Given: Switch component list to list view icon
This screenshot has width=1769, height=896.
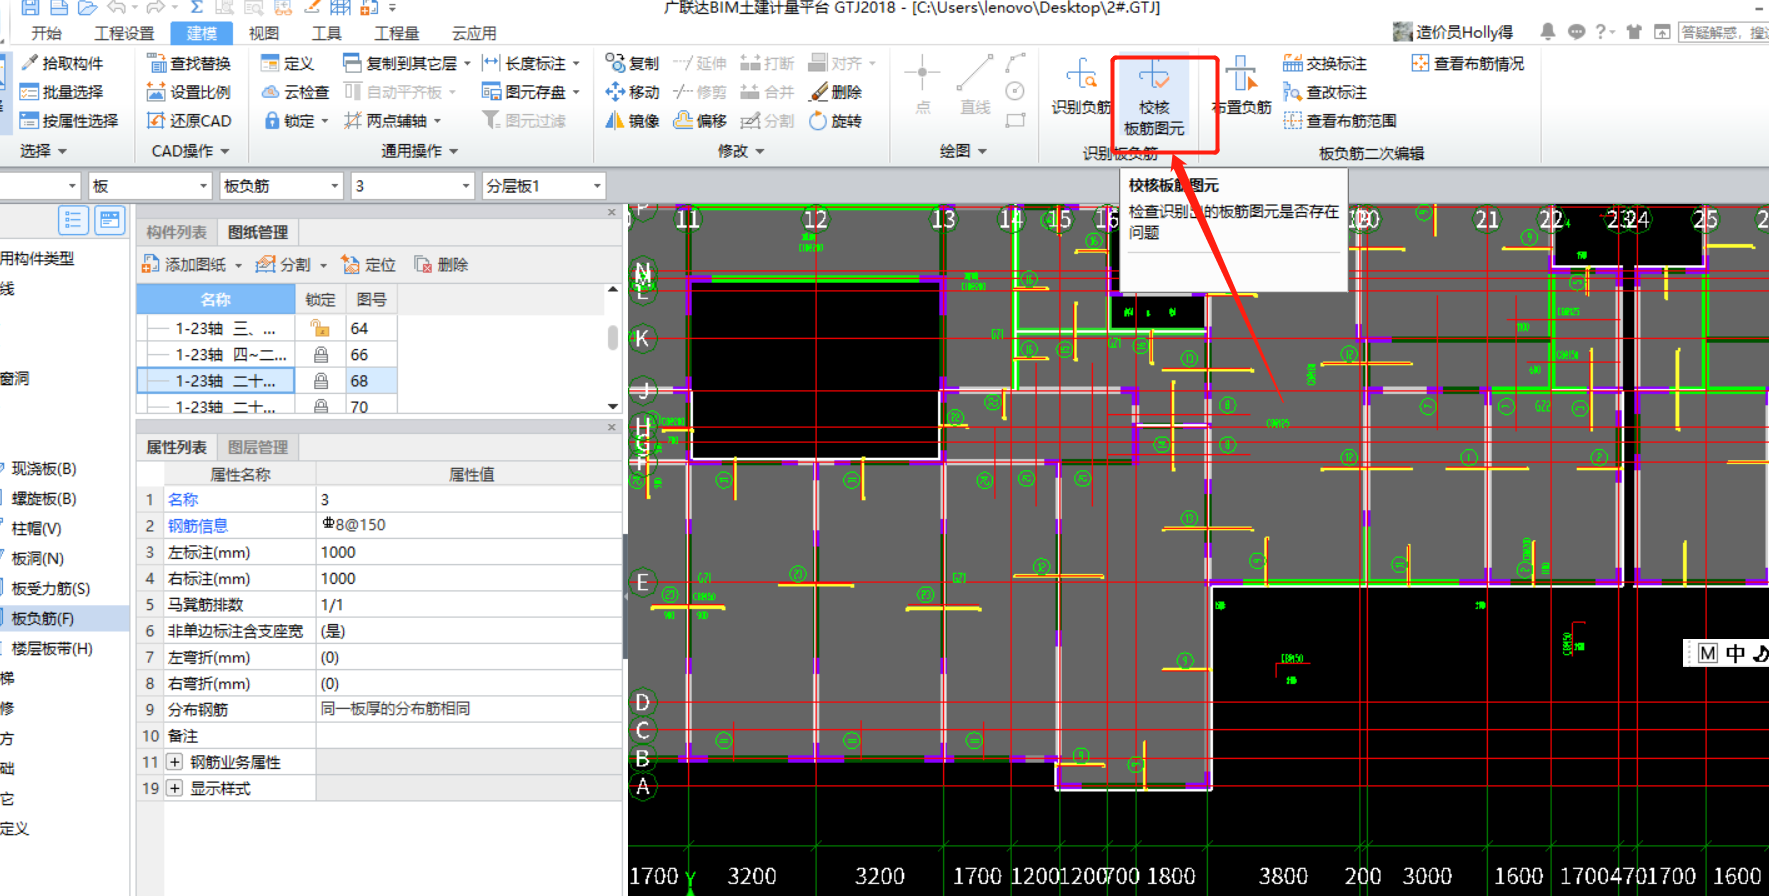Looking at the screenshot, I should [x=73, y=220].
